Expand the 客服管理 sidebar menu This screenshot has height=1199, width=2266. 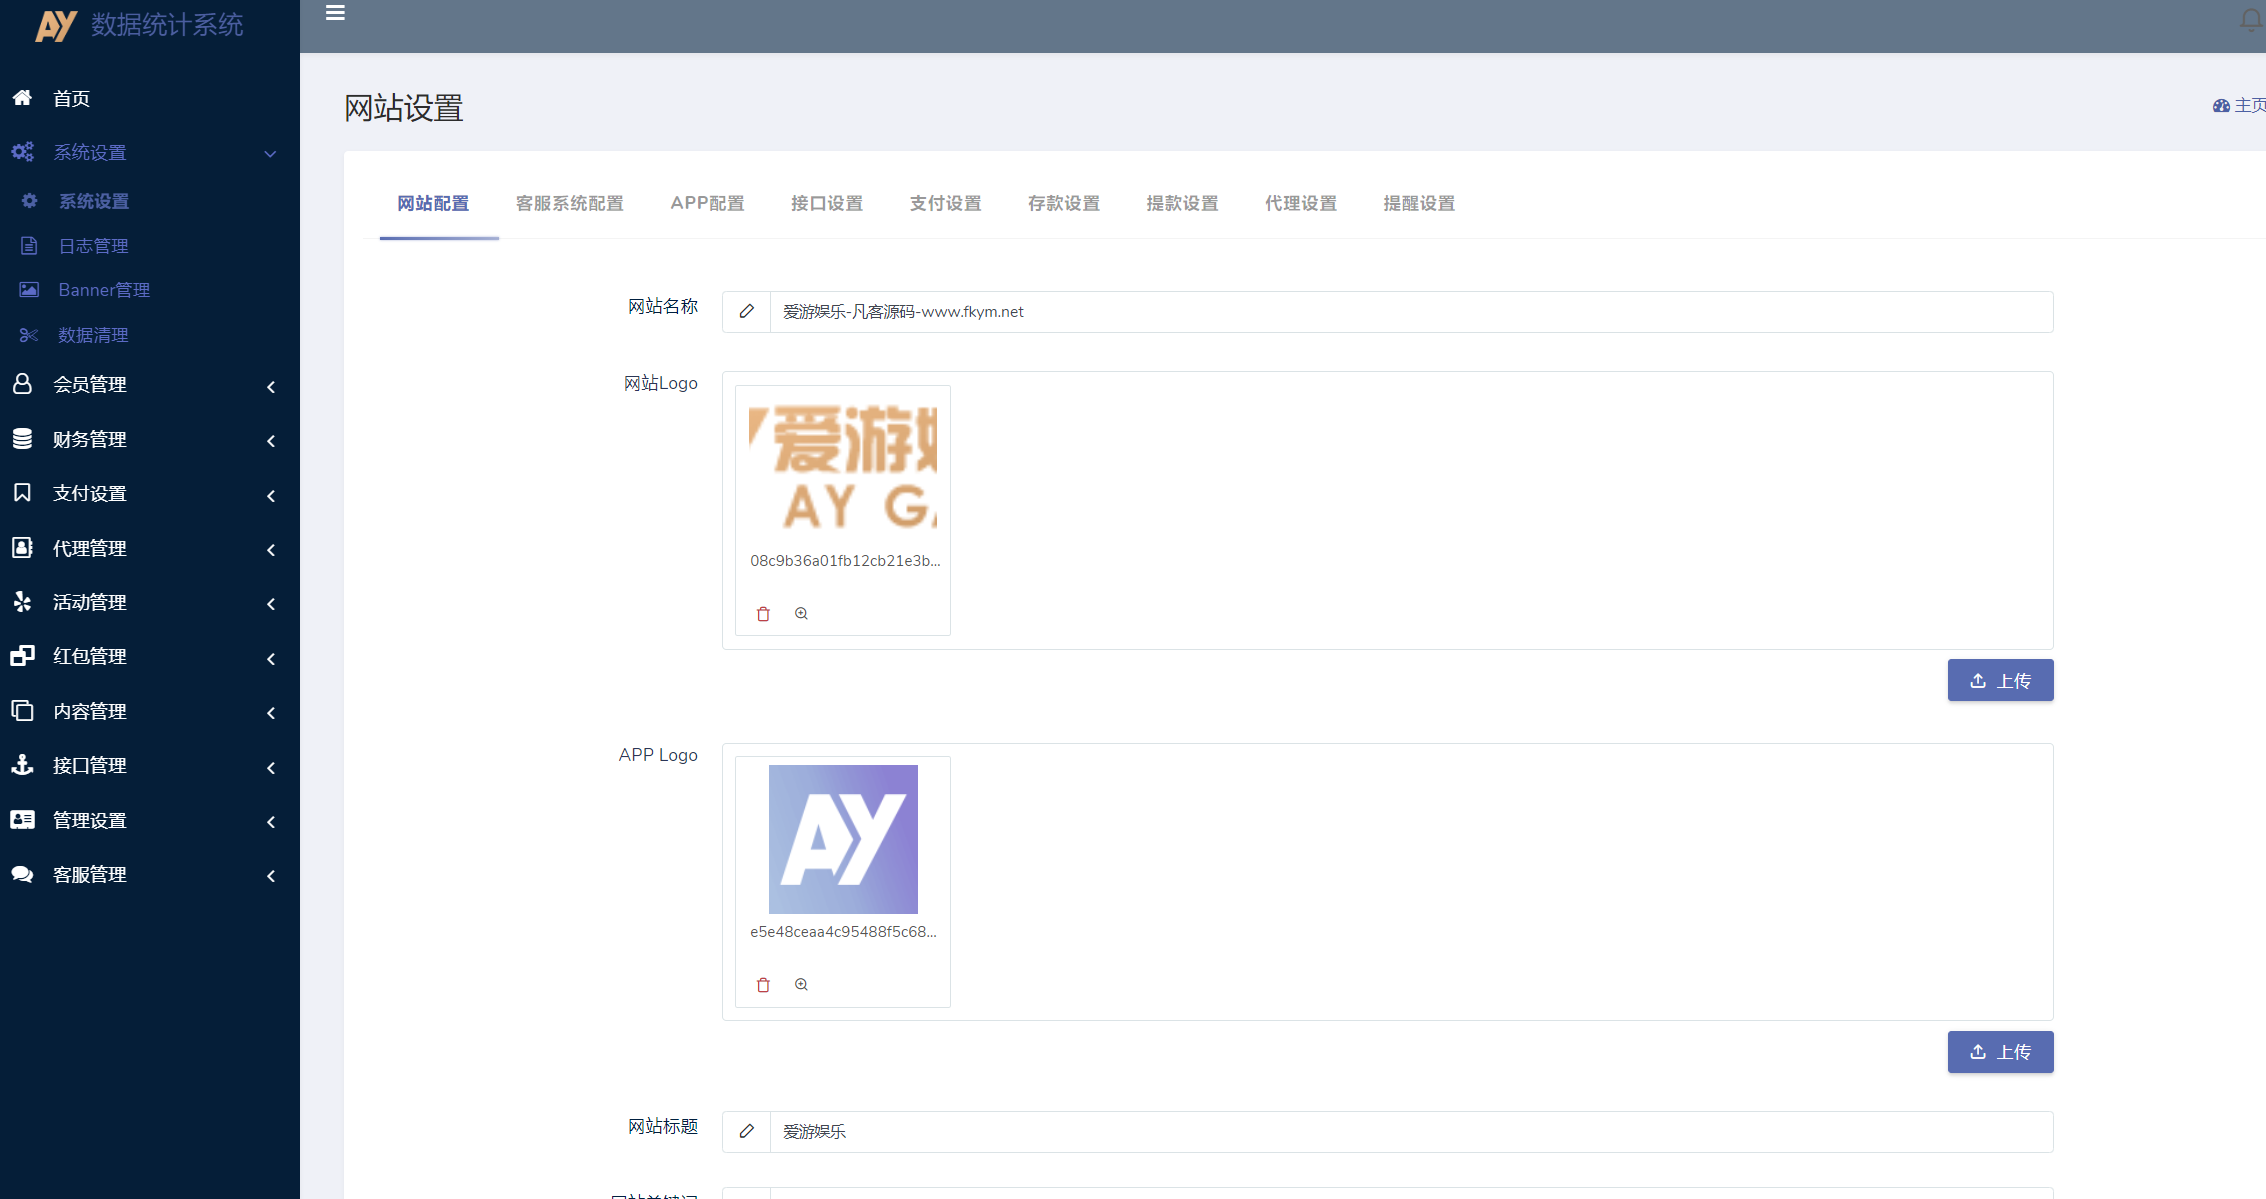(88, 874)
